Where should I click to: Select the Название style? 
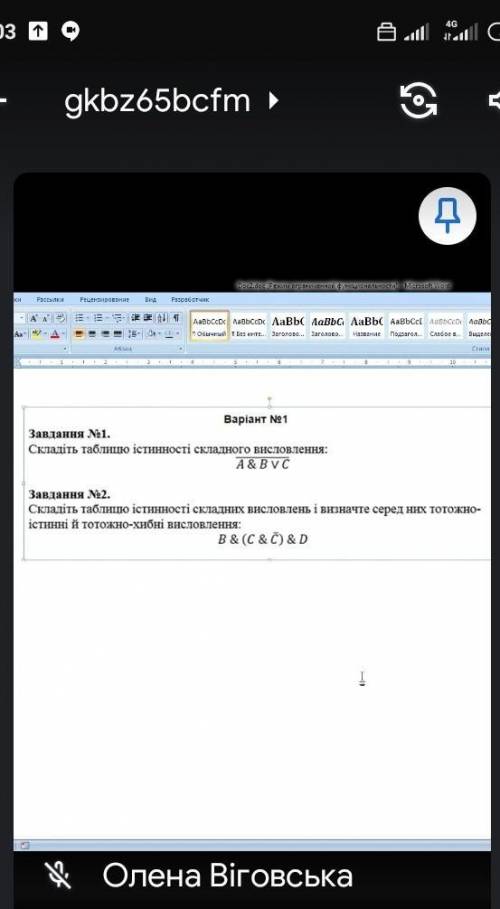coord(367,327)
